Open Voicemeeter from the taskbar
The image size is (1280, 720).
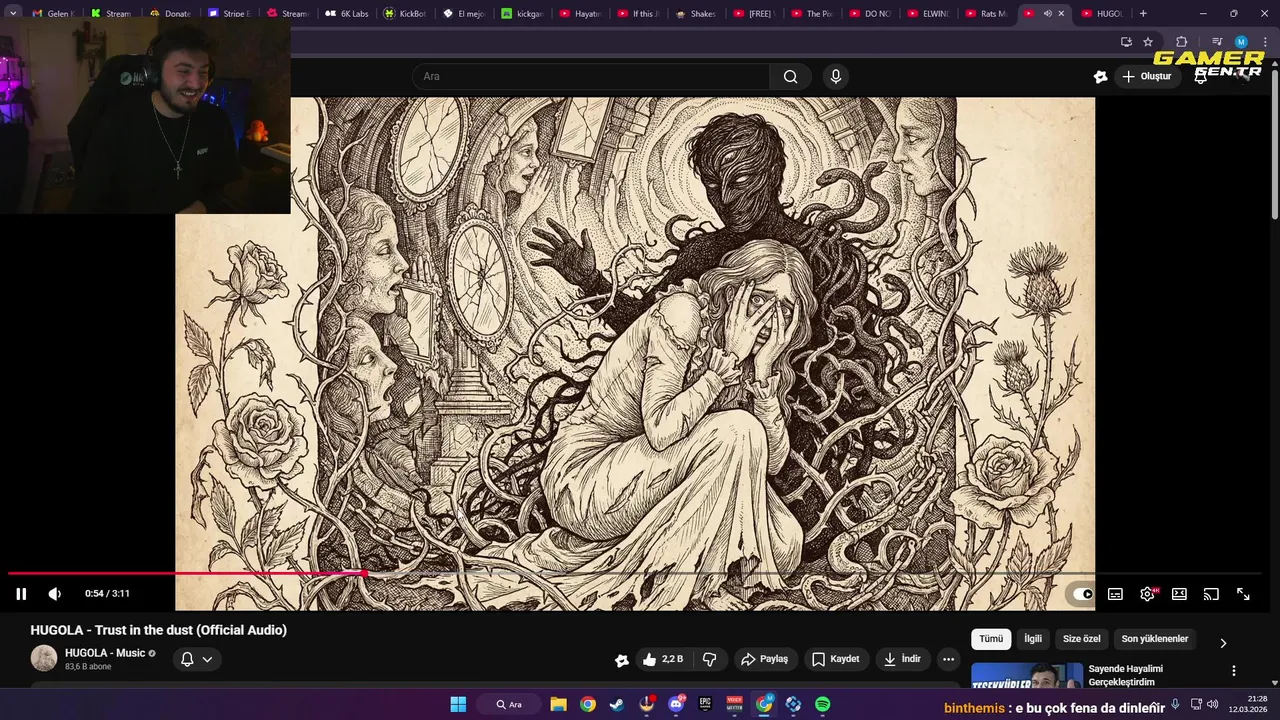pyautogui.click(x=735, y=704)
